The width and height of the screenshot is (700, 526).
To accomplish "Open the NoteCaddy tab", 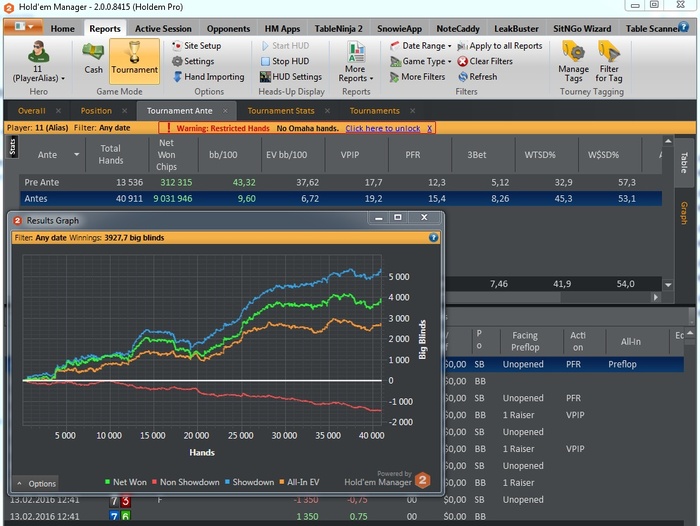I will point(458,29).
